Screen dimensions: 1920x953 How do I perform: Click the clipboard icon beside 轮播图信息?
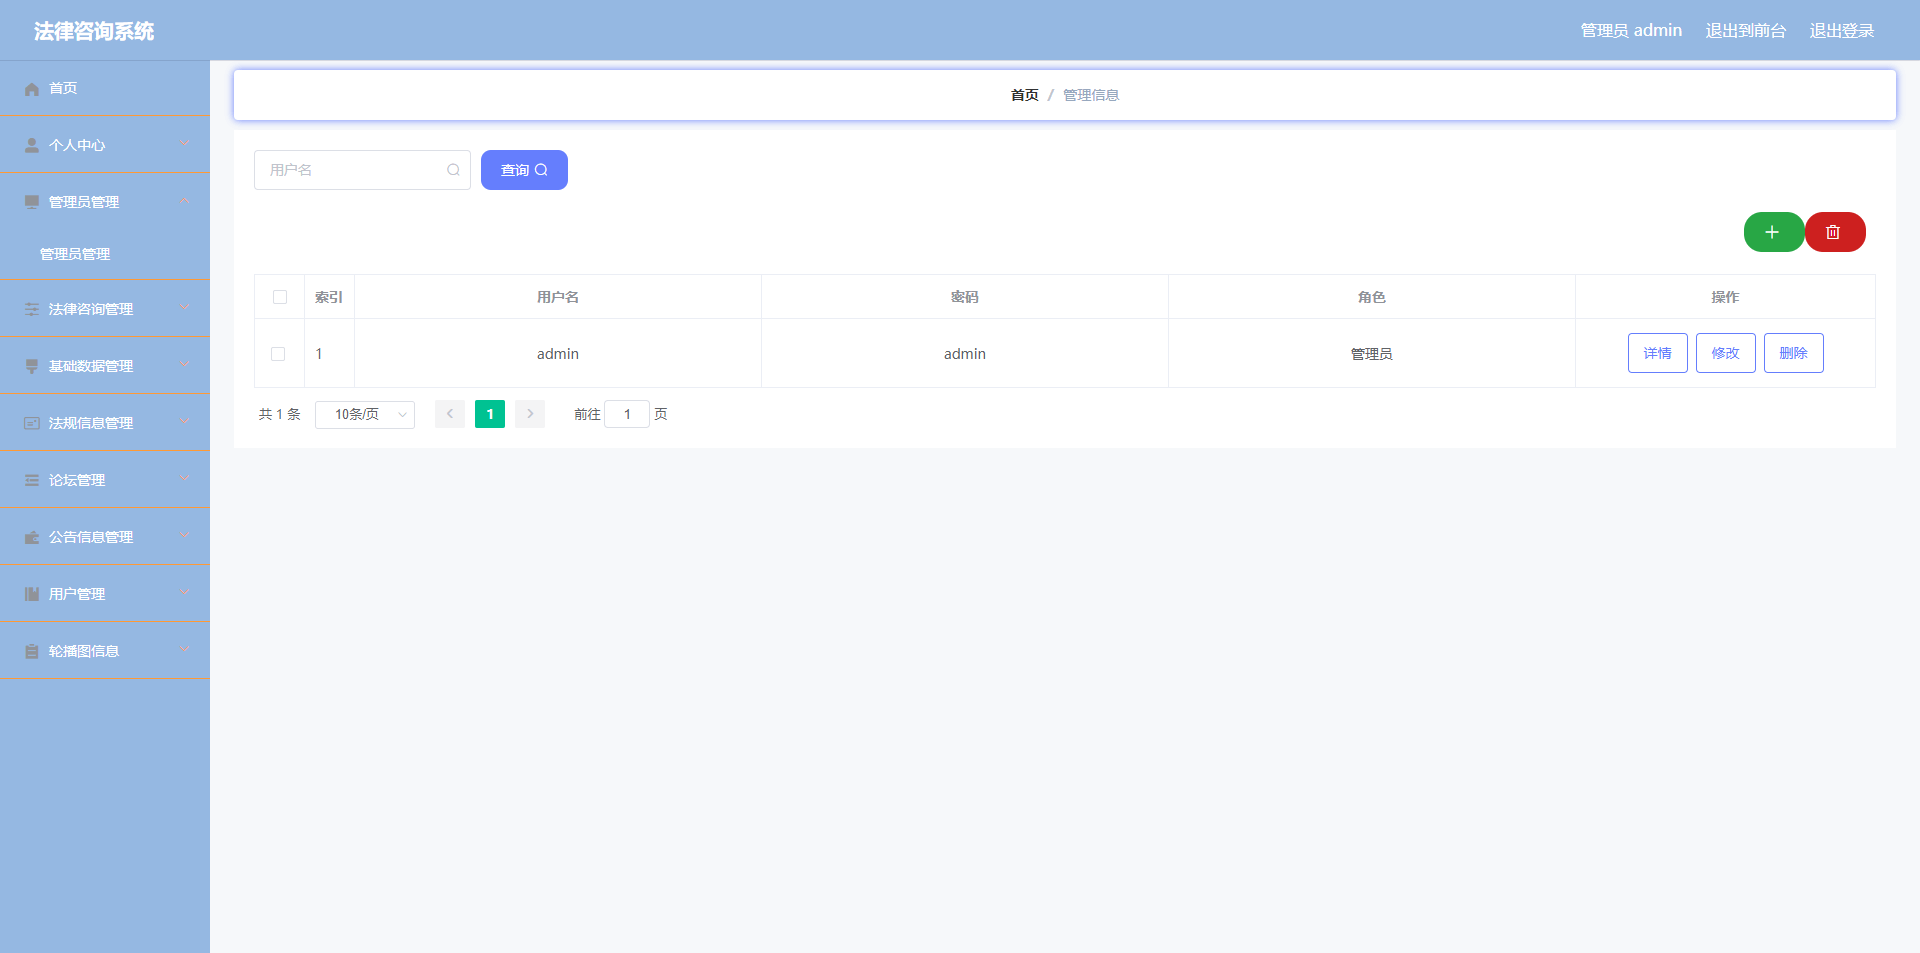(32, 652)
